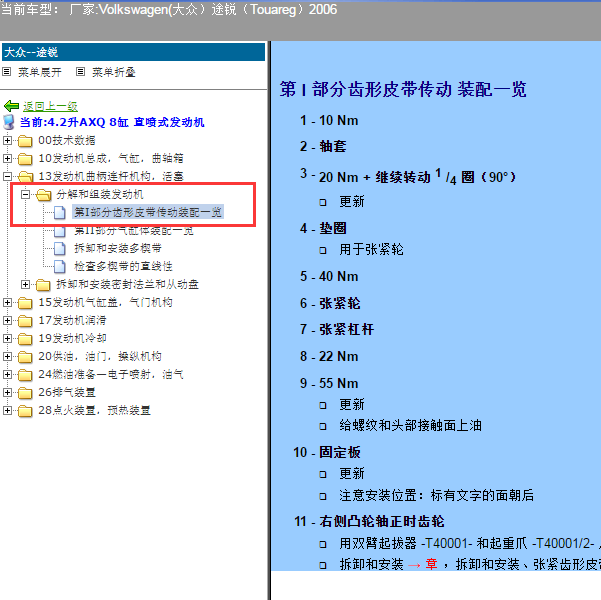601x600 pixels.
Task: Expand the 15发动机气缸盖 node
Action: tap(7, 302)
